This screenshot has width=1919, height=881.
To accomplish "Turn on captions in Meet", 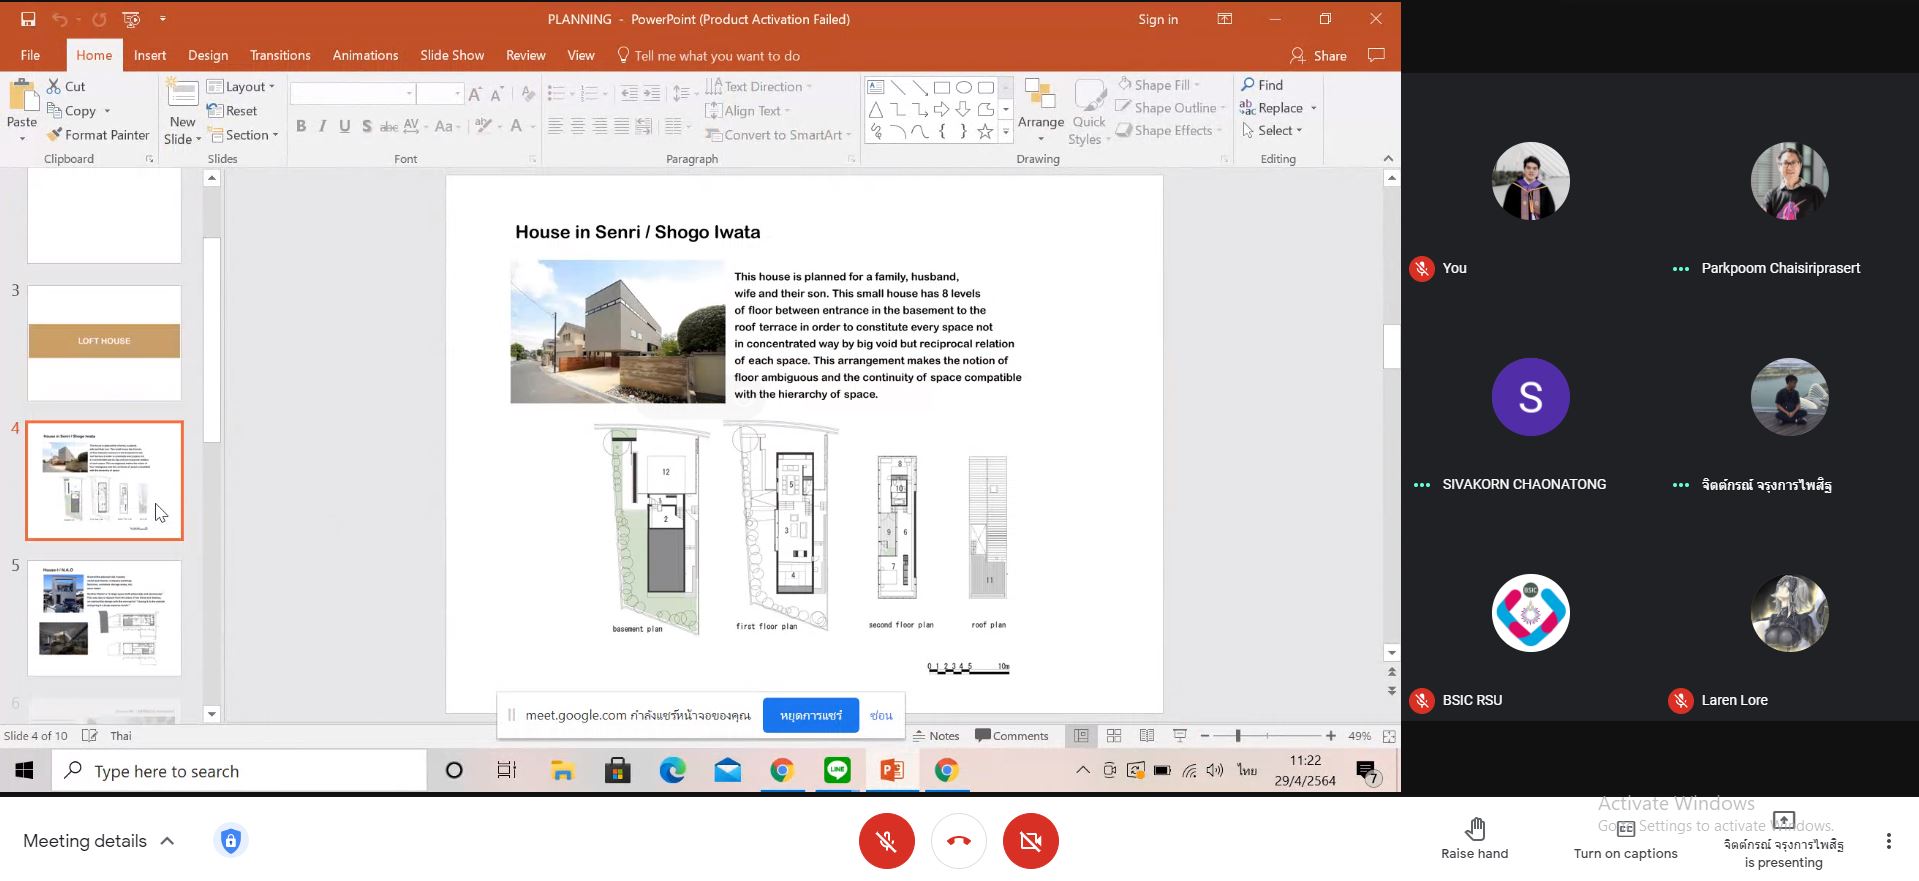I will pyautogui.click(x=1626, y=838).
